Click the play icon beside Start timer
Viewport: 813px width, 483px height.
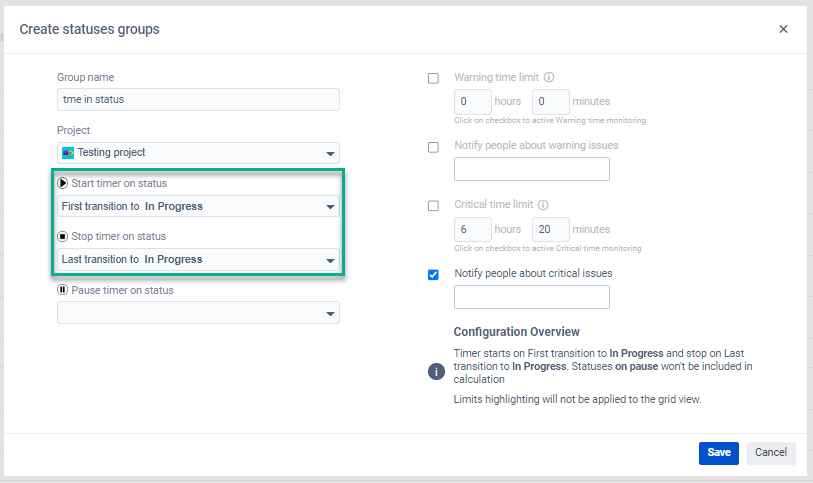click(63, 184)
